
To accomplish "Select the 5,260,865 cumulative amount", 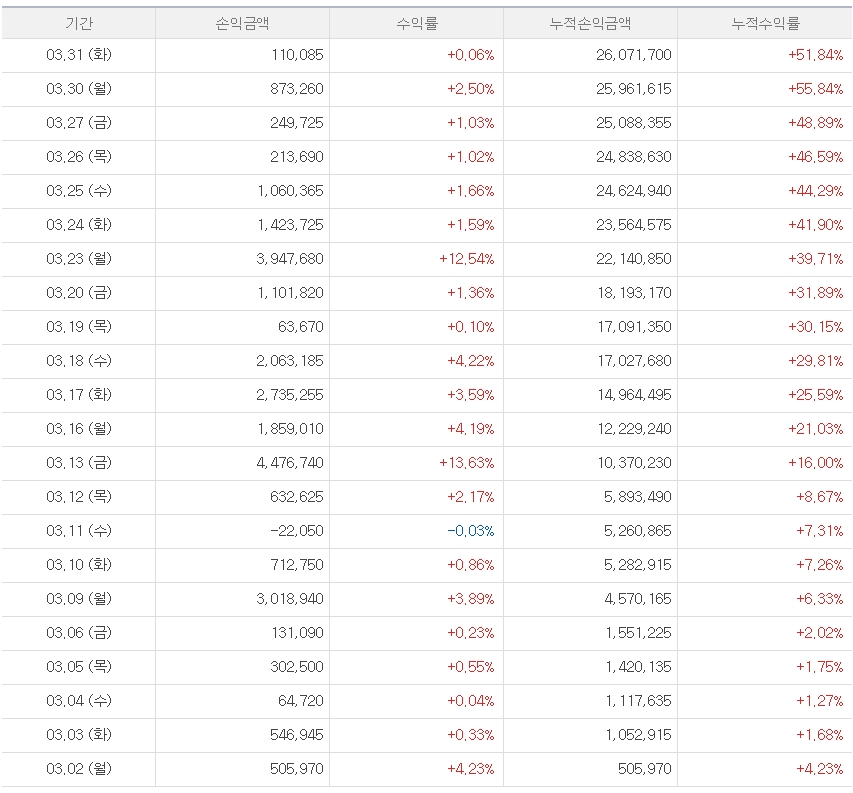I will [x=638, y=531].
